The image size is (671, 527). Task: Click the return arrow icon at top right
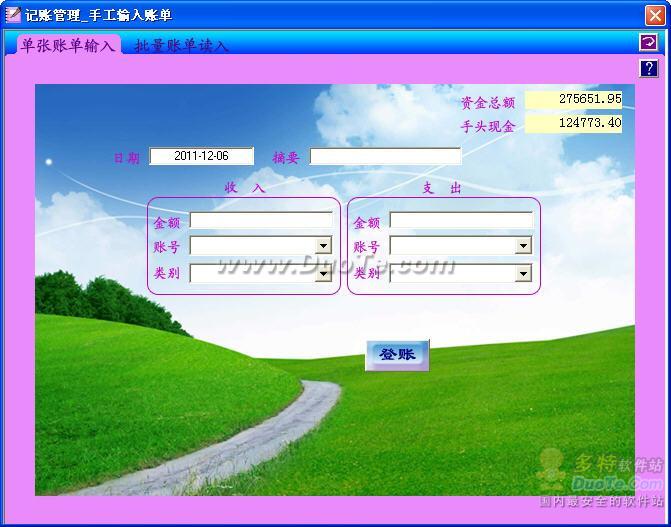[648, 42]
